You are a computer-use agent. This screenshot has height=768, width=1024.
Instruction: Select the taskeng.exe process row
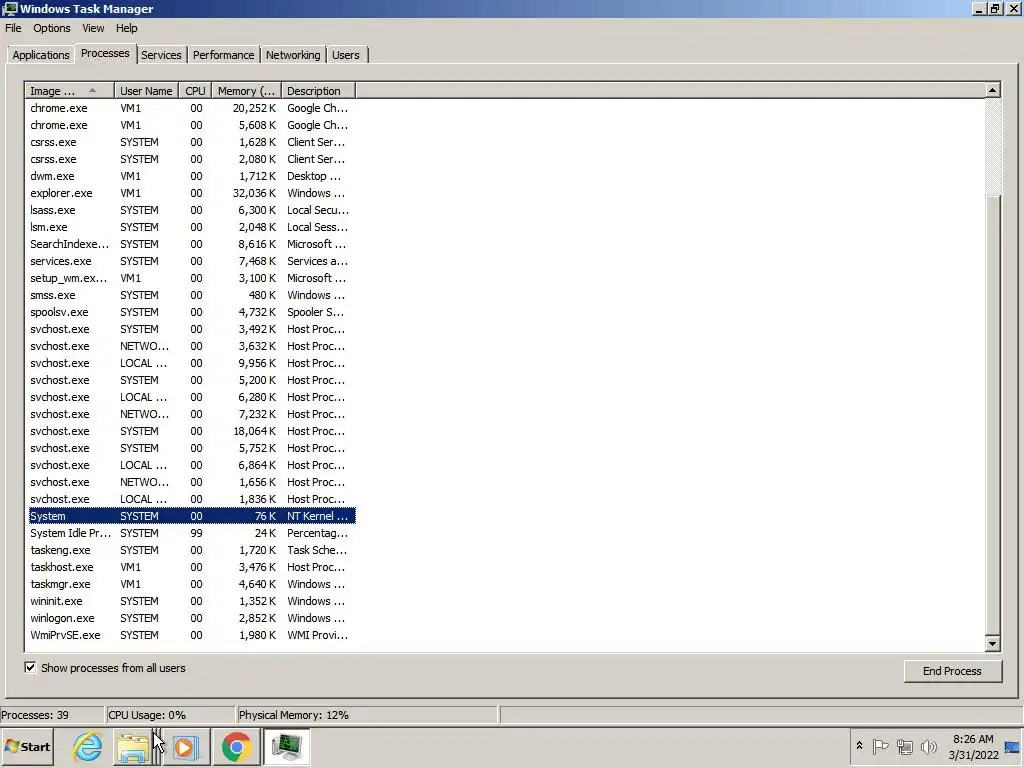192,550
